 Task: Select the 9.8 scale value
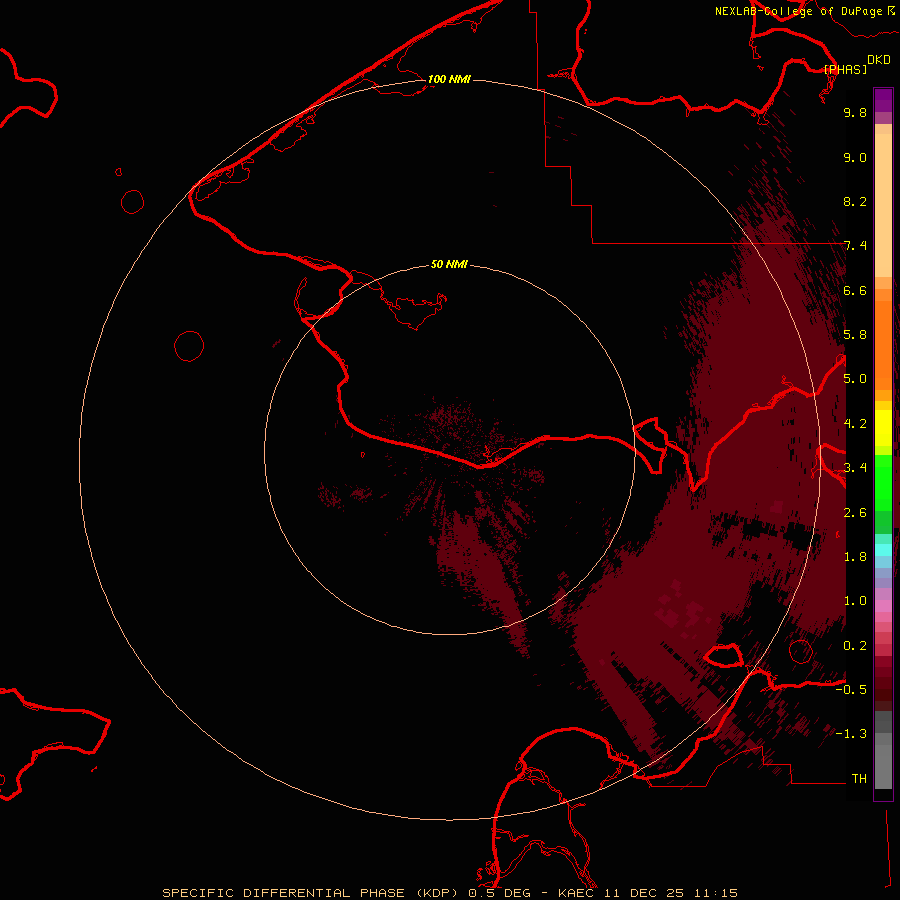pos(855,112)
